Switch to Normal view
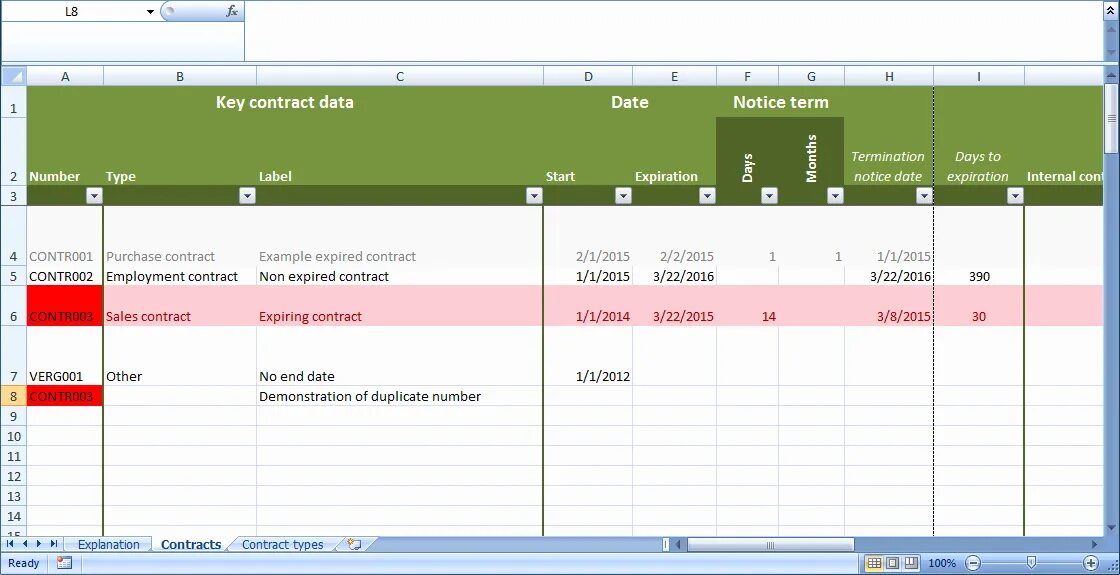Screen dimensions: 1120x575 [x=874, y=563]
